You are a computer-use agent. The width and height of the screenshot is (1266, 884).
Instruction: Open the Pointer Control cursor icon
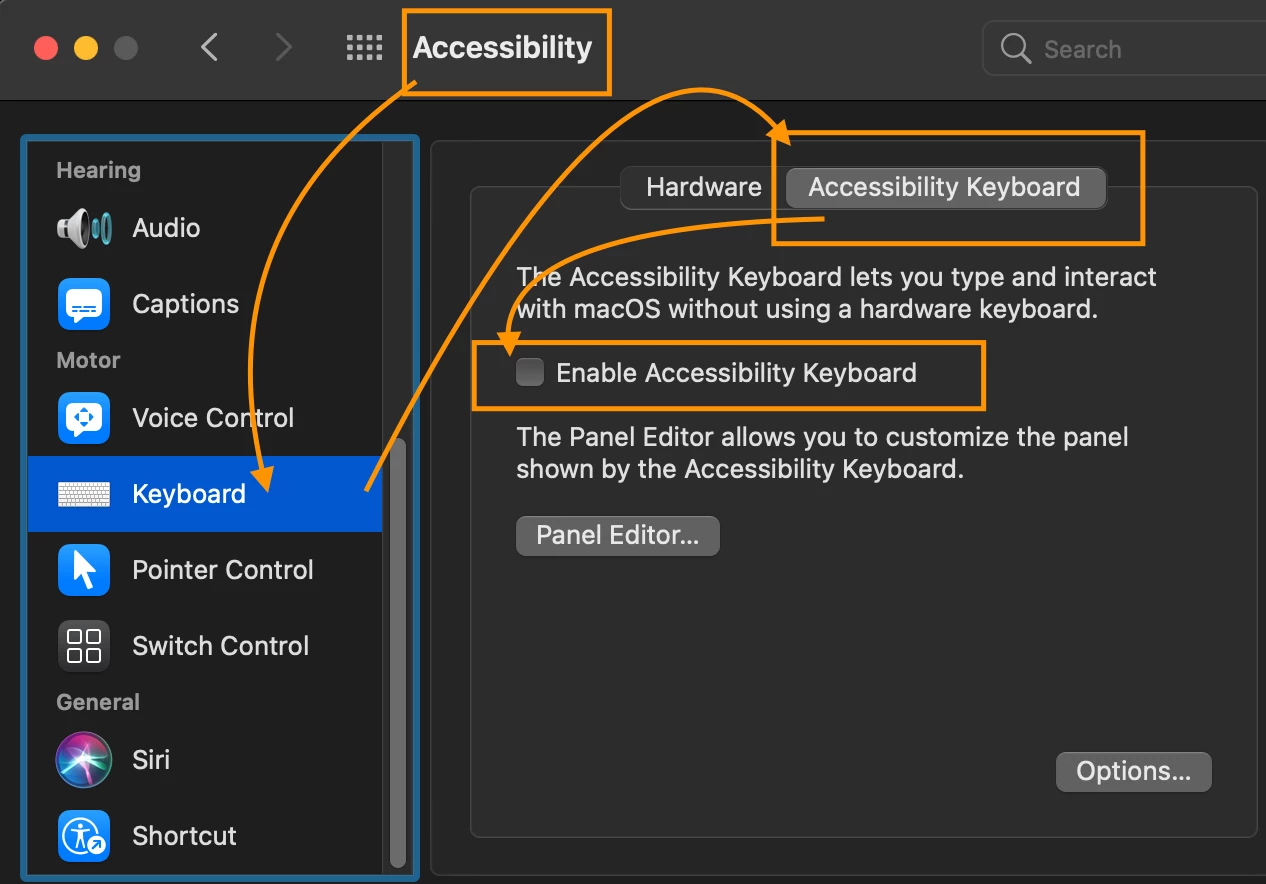pos(84,570)
